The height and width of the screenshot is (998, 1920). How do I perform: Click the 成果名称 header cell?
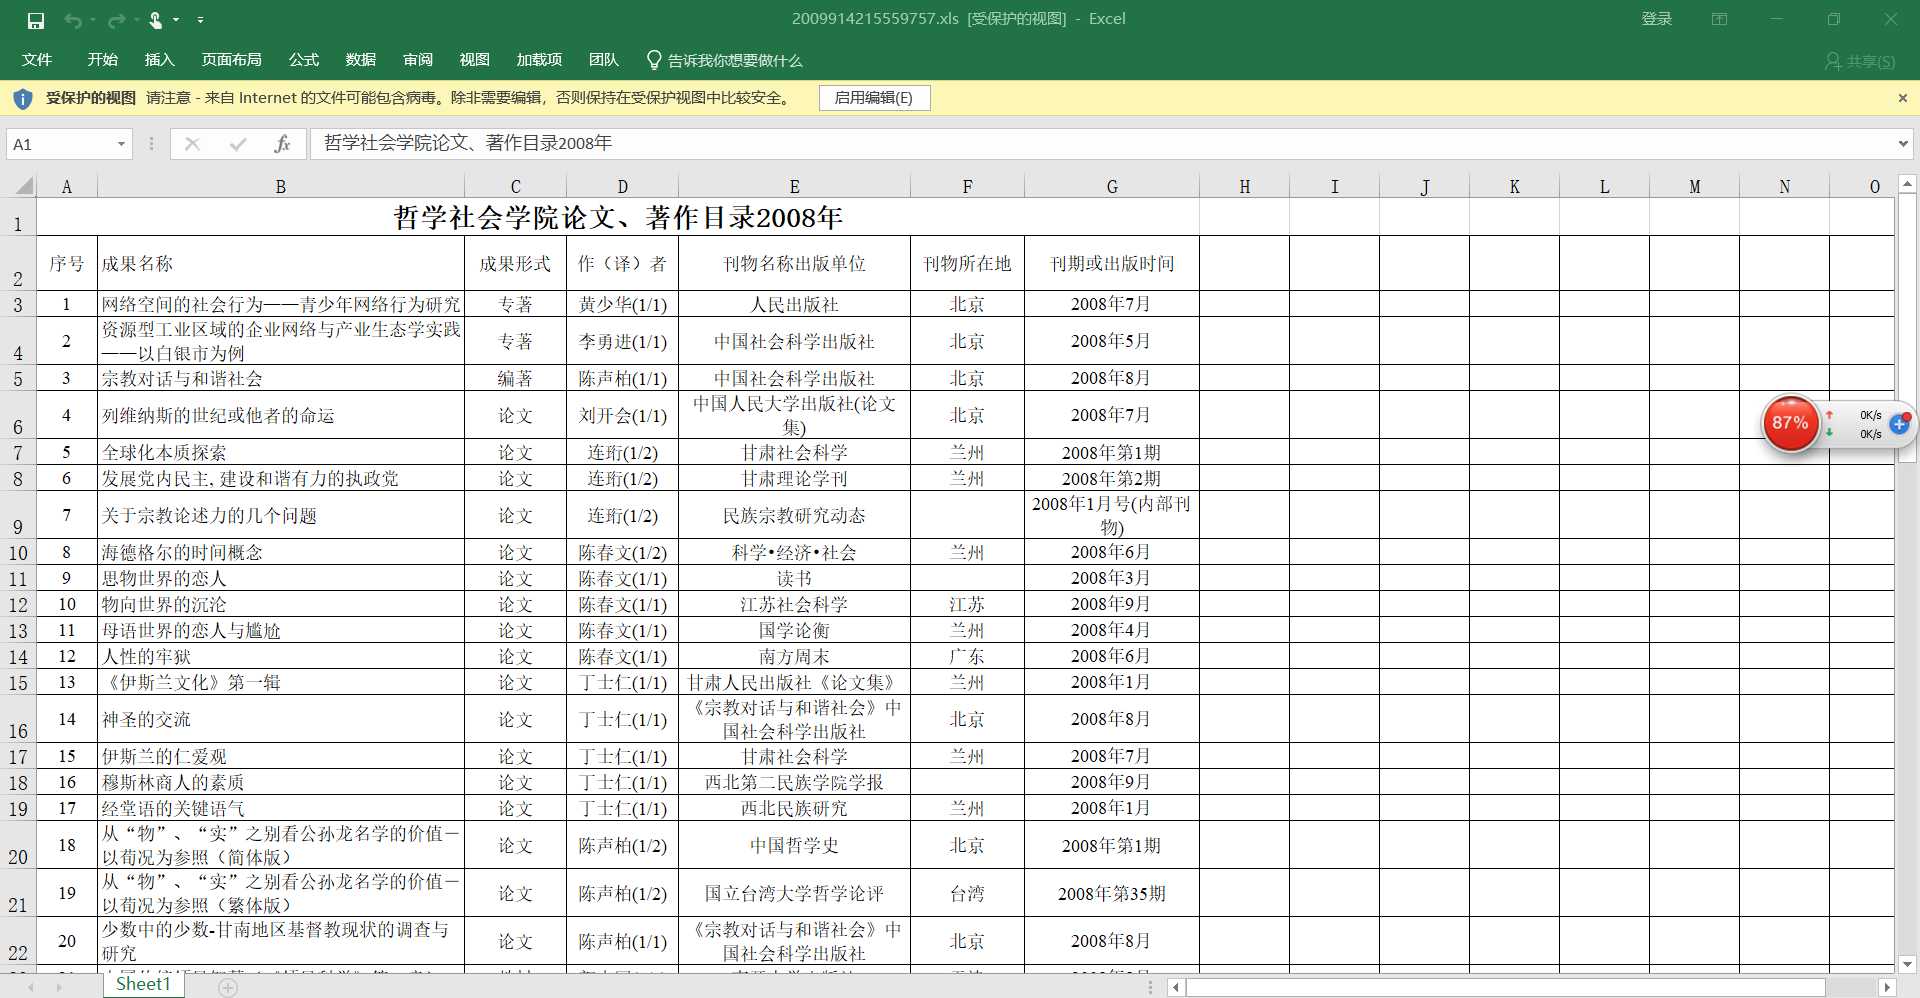(281, 264)
